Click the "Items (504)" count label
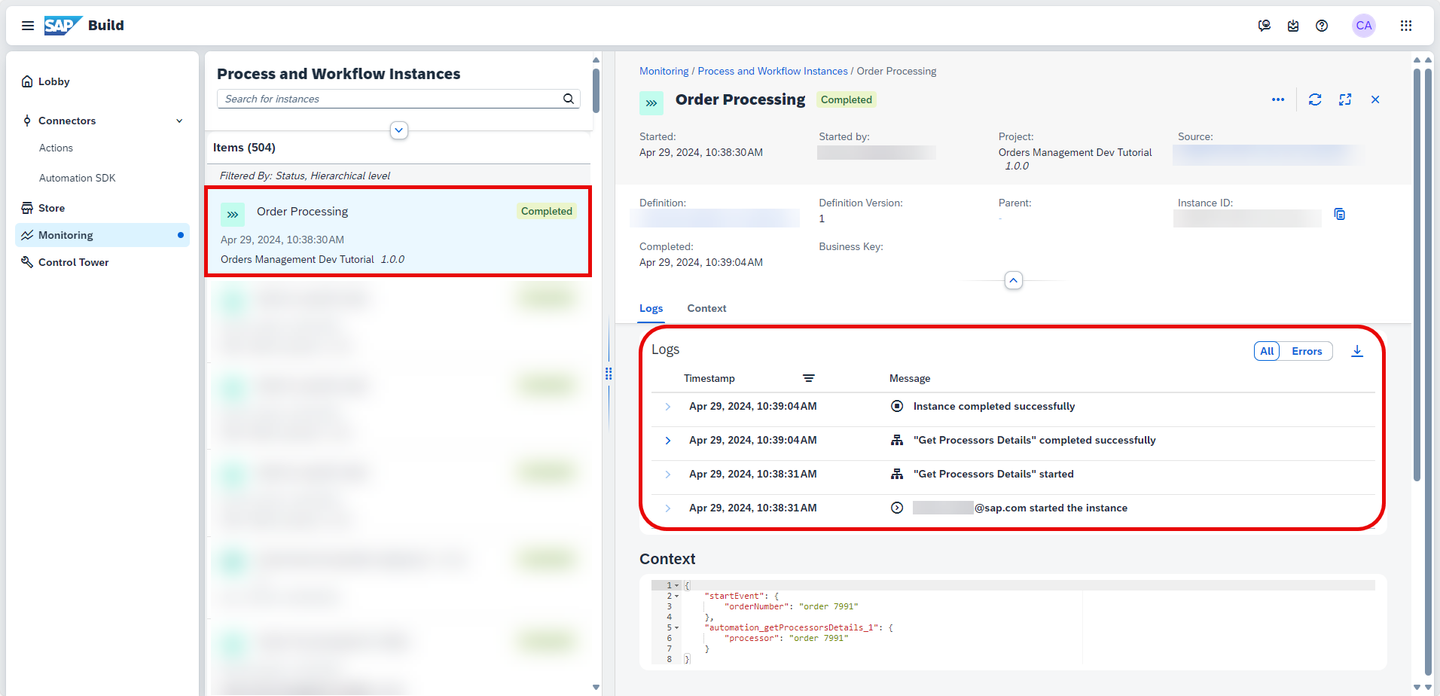 pos(244,147)
